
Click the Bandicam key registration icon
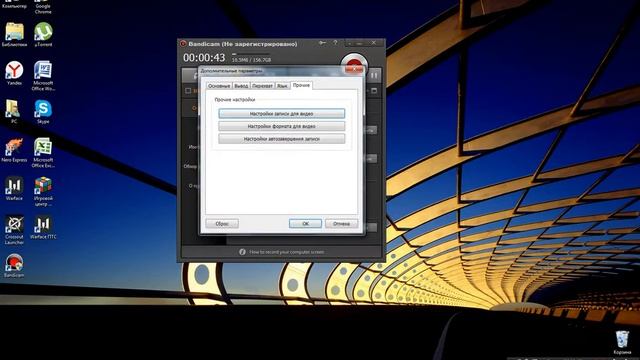point(322,42)
